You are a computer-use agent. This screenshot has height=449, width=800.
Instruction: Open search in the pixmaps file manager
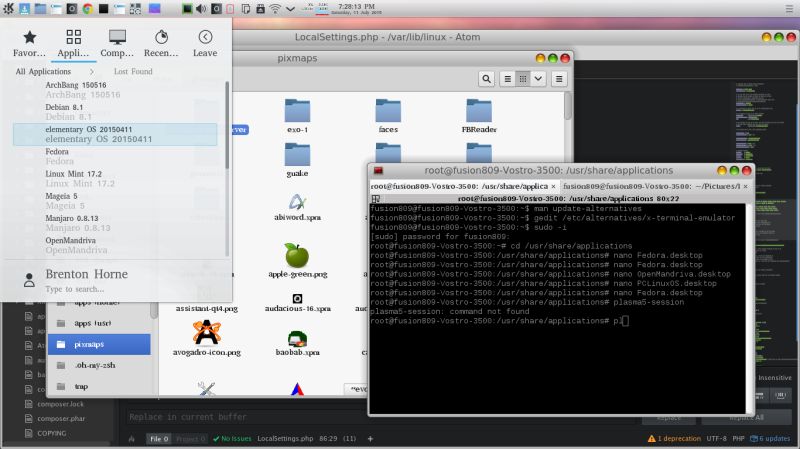(486, 79)
